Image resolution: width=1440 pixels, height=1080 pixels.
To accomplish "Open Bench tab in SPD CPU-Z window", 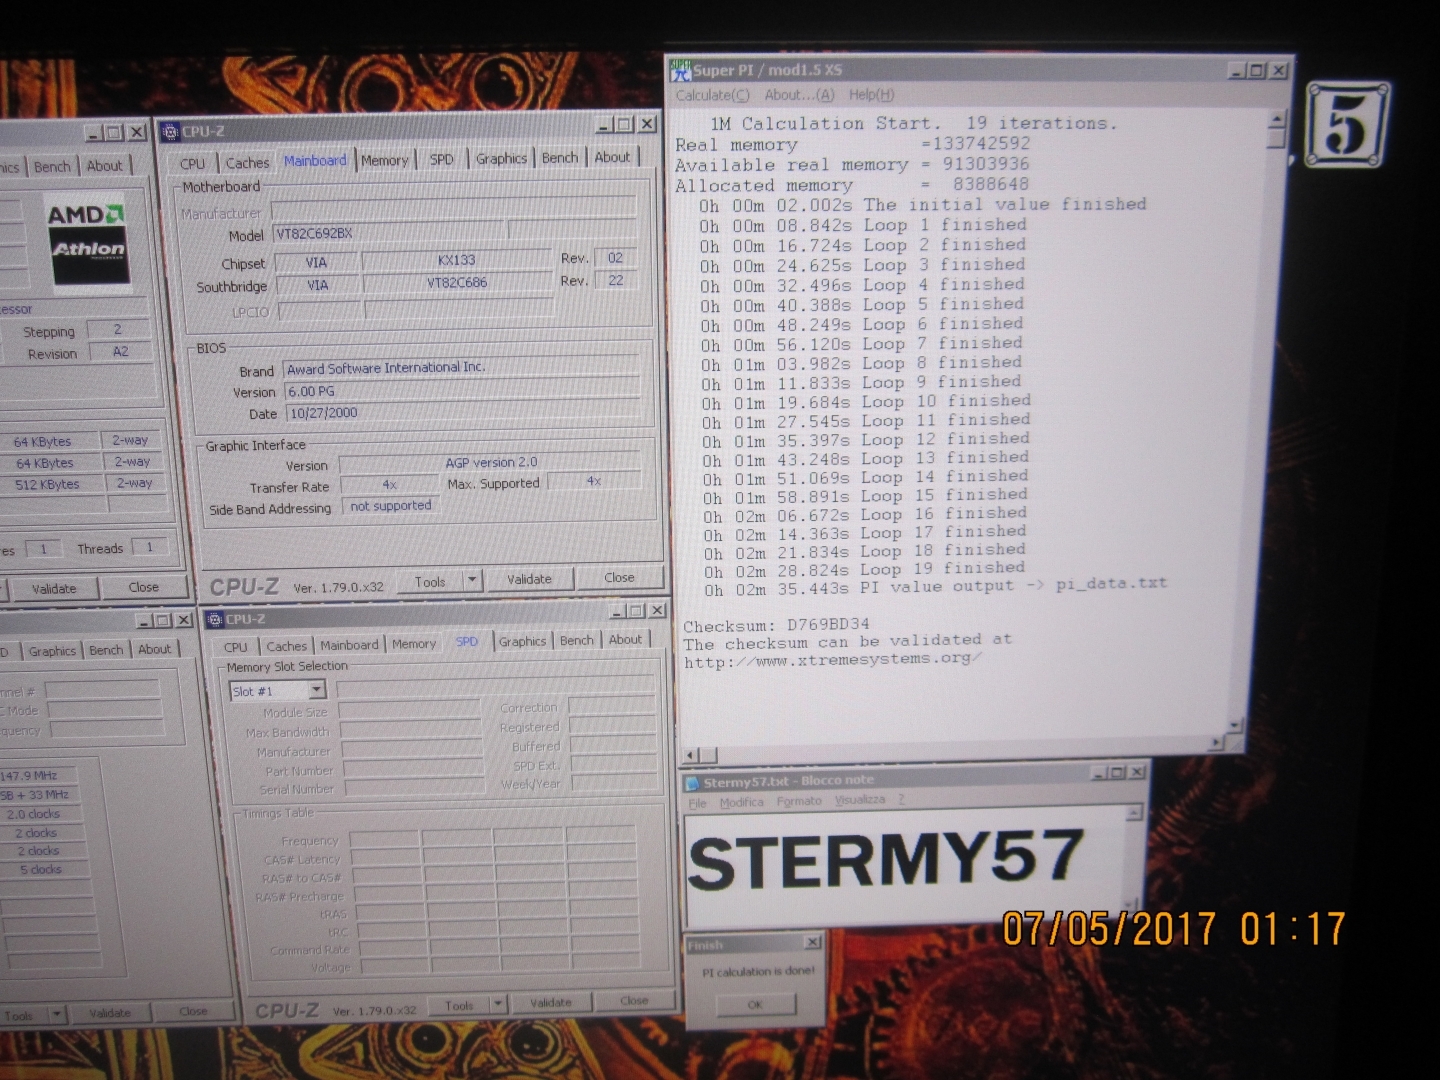I will click(x=576, y=640).
